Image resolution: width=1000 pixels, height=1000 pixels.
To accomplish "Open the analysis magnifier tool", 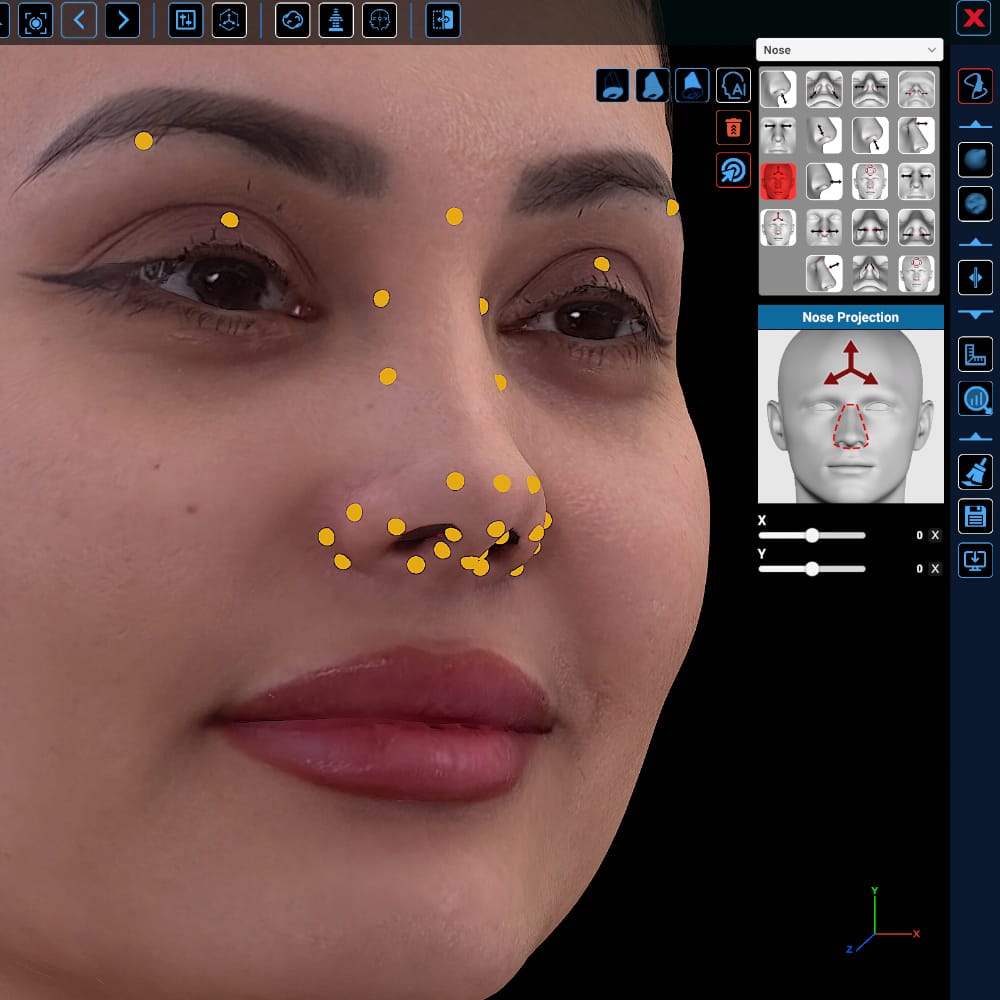I will (x=975, y=395).
